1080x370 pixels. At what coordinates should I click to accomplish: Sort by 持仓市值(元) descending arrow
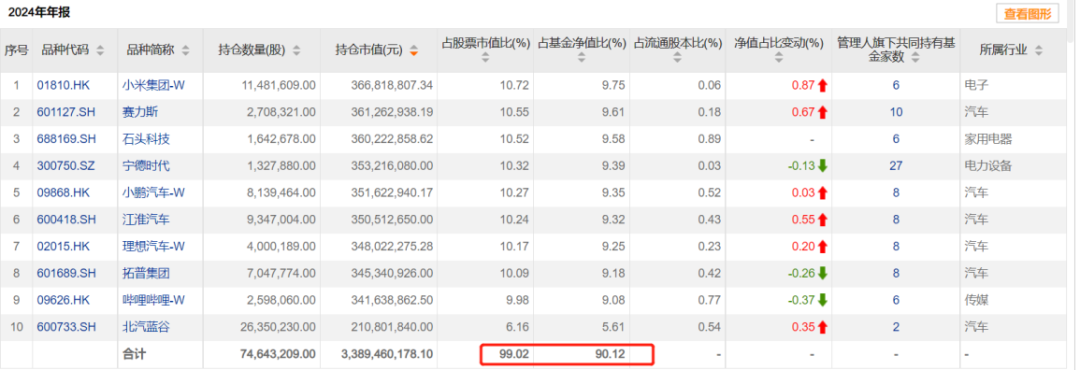coord(414,50)
